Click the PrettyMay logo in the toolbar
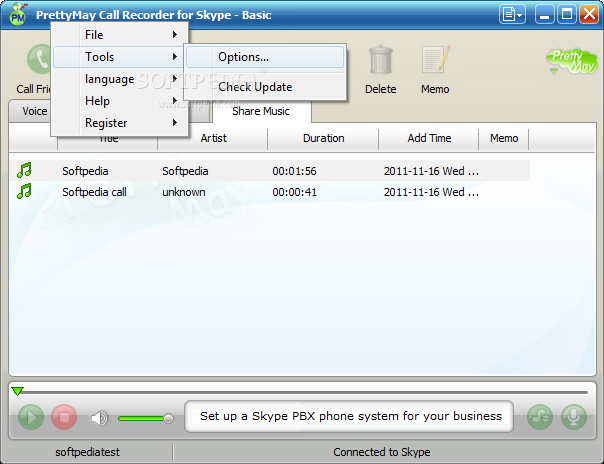 [572, 62]
